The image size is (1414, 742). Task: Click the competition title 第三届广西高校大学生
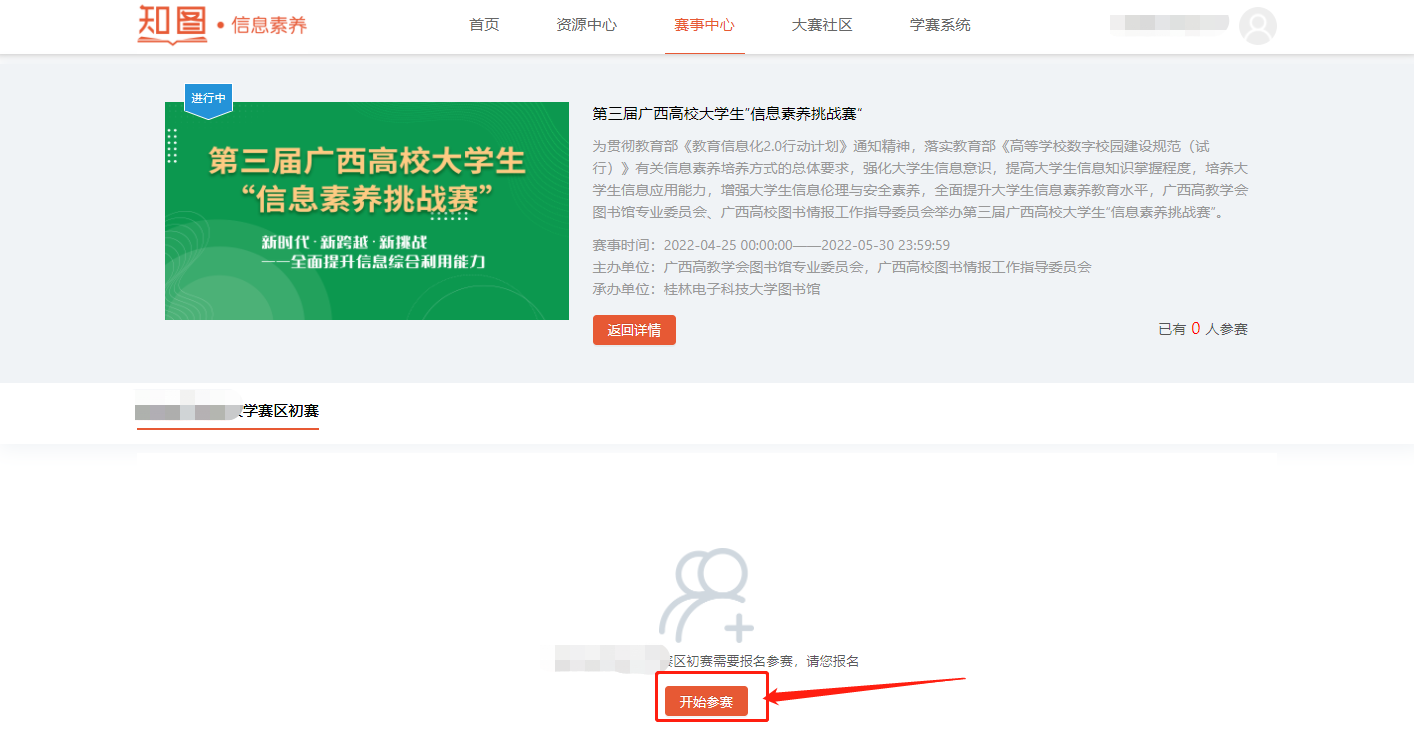pos(727,113)
